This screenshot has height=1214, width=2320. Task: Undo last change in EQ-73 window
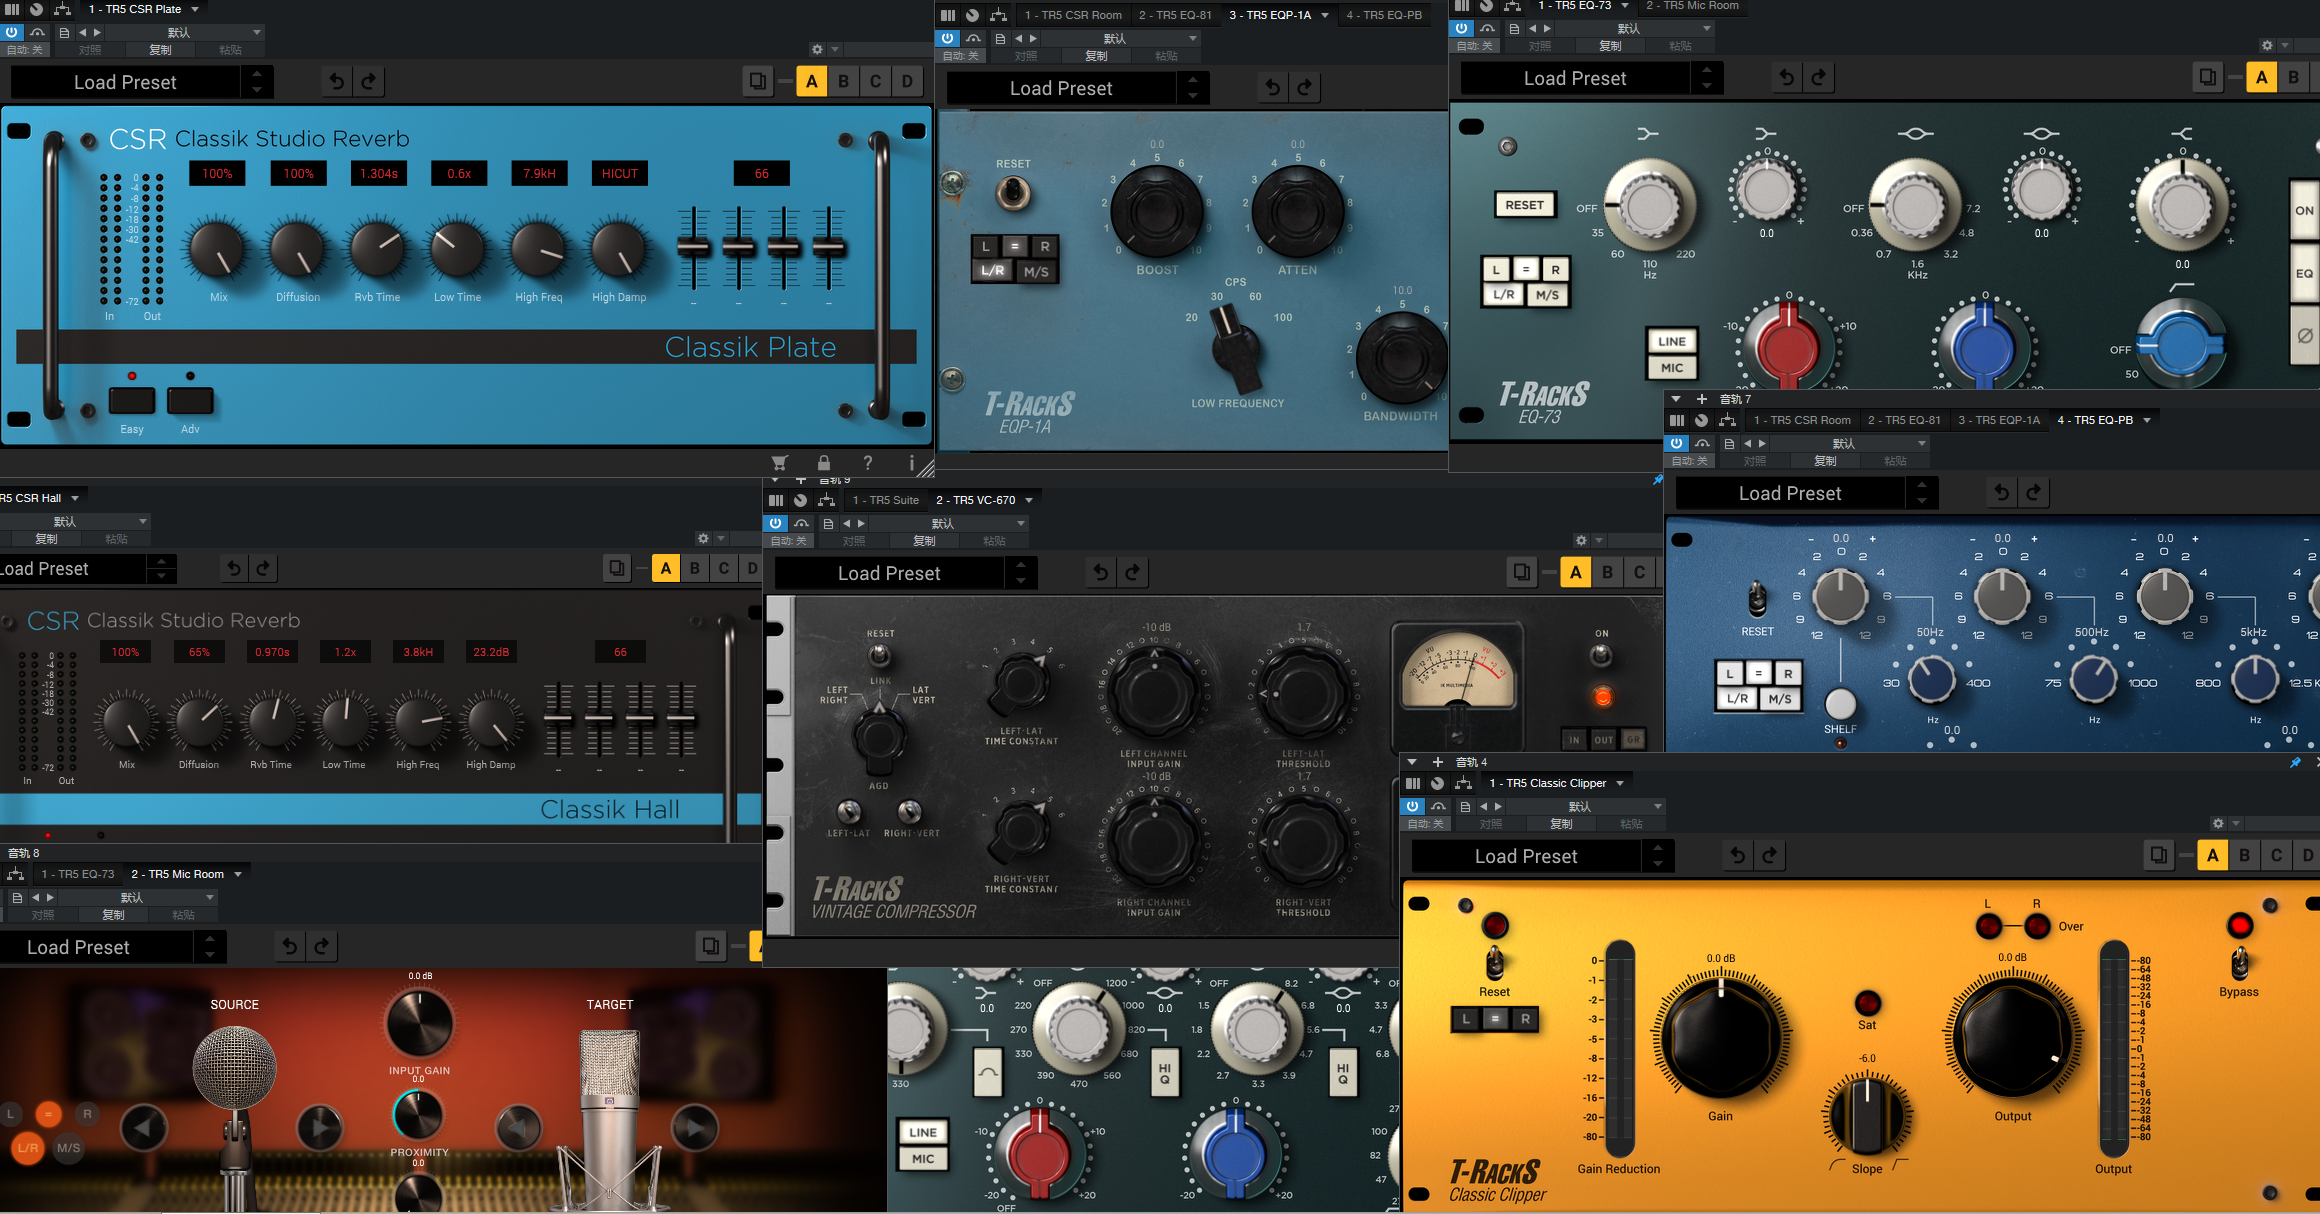[x=1787, y=78]
